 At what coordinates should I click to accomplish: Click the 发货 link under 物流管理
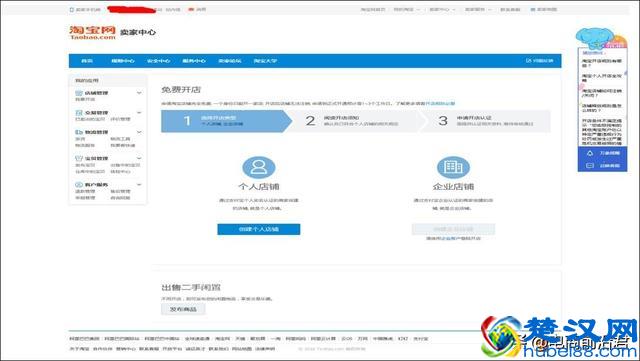coord(80,139)
